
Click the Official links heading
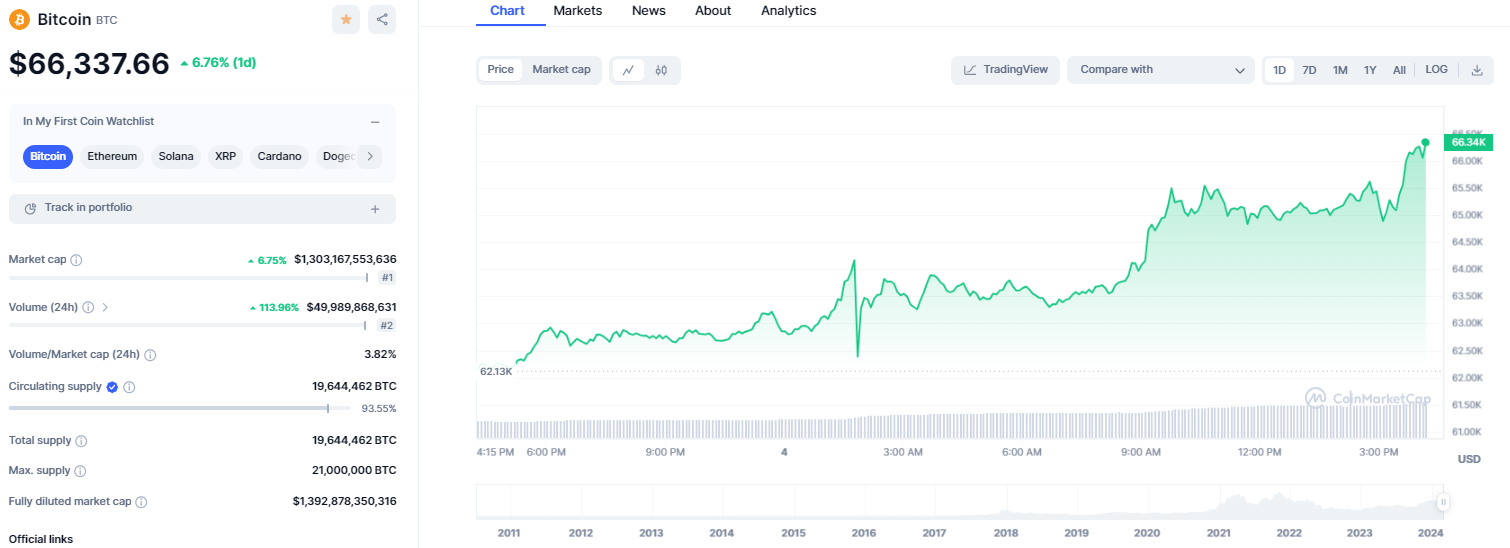pyautogui.click(x=41, y=540)
